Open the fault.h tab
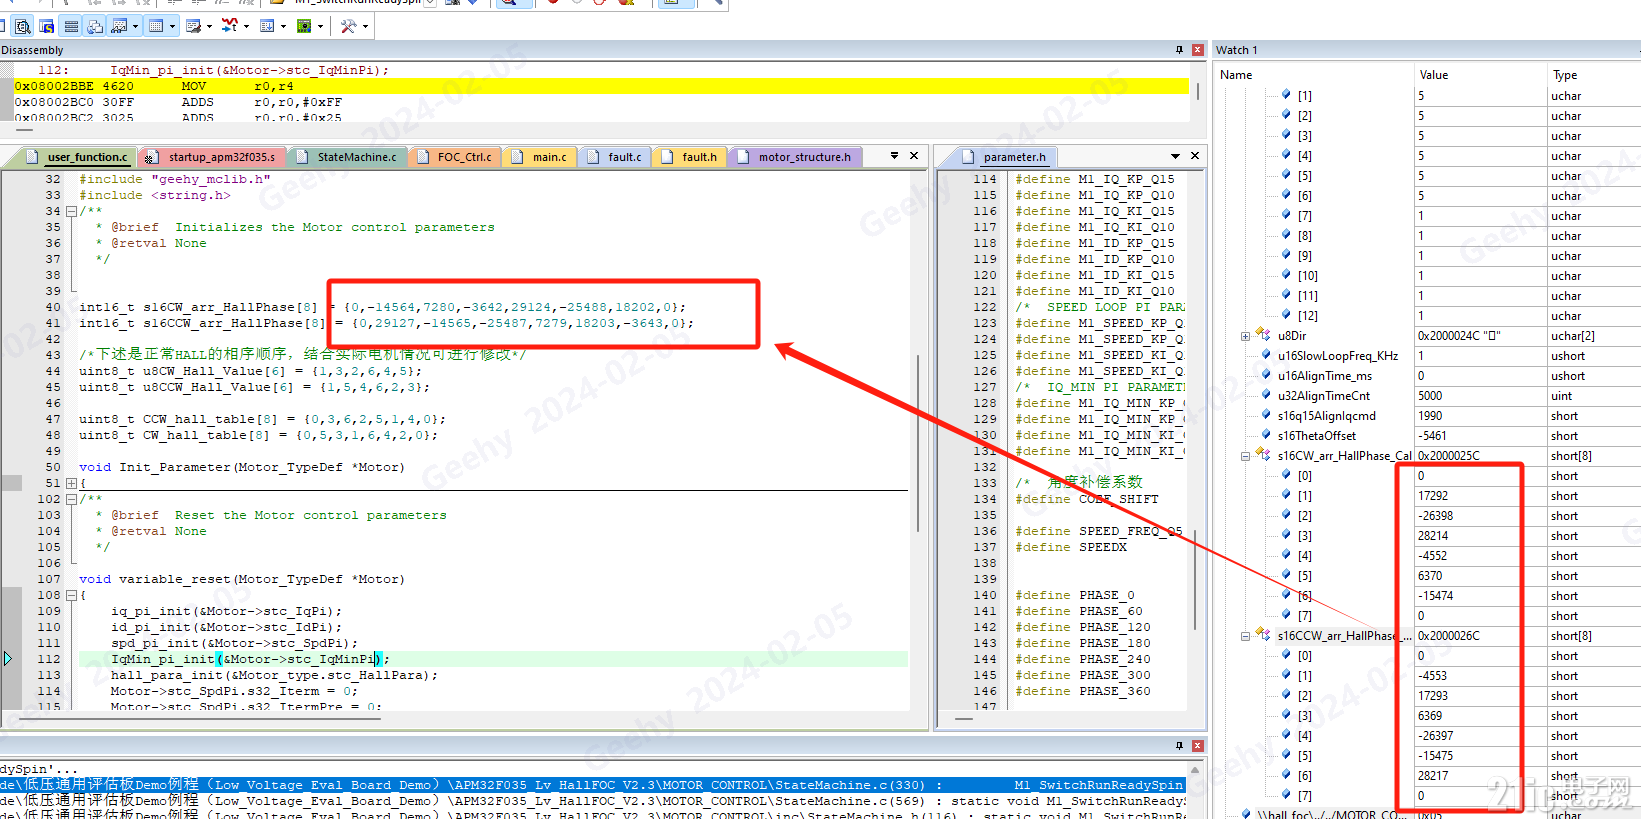The image size is (1641, 819). (x=689, y=157)
